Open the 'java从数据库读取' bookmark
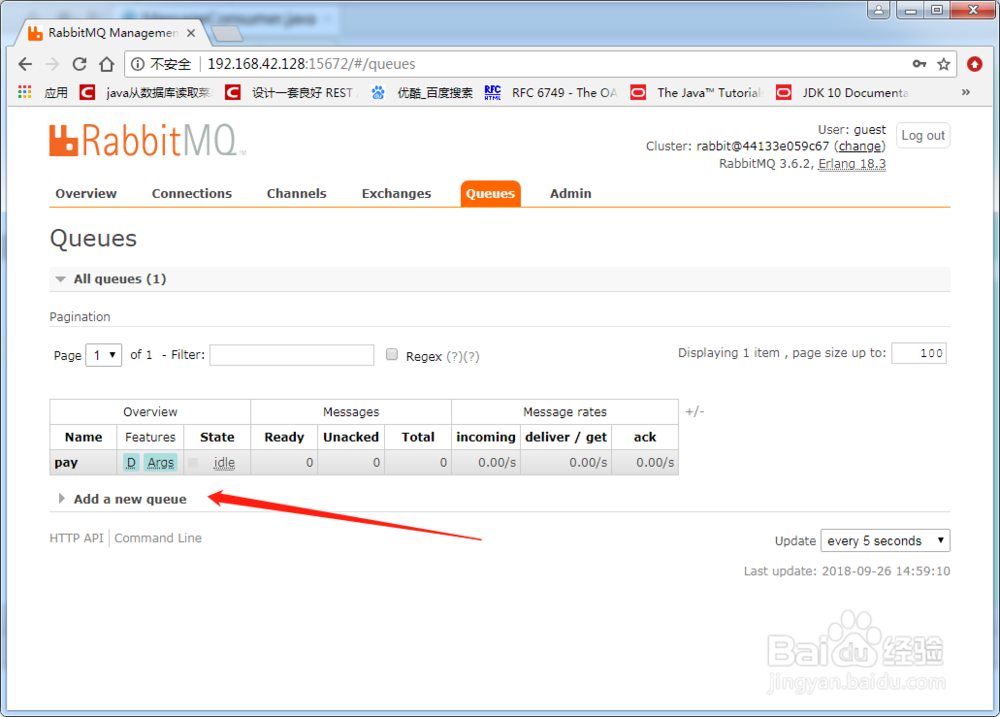The image size is (1000, 717). [x=145, y=92]
